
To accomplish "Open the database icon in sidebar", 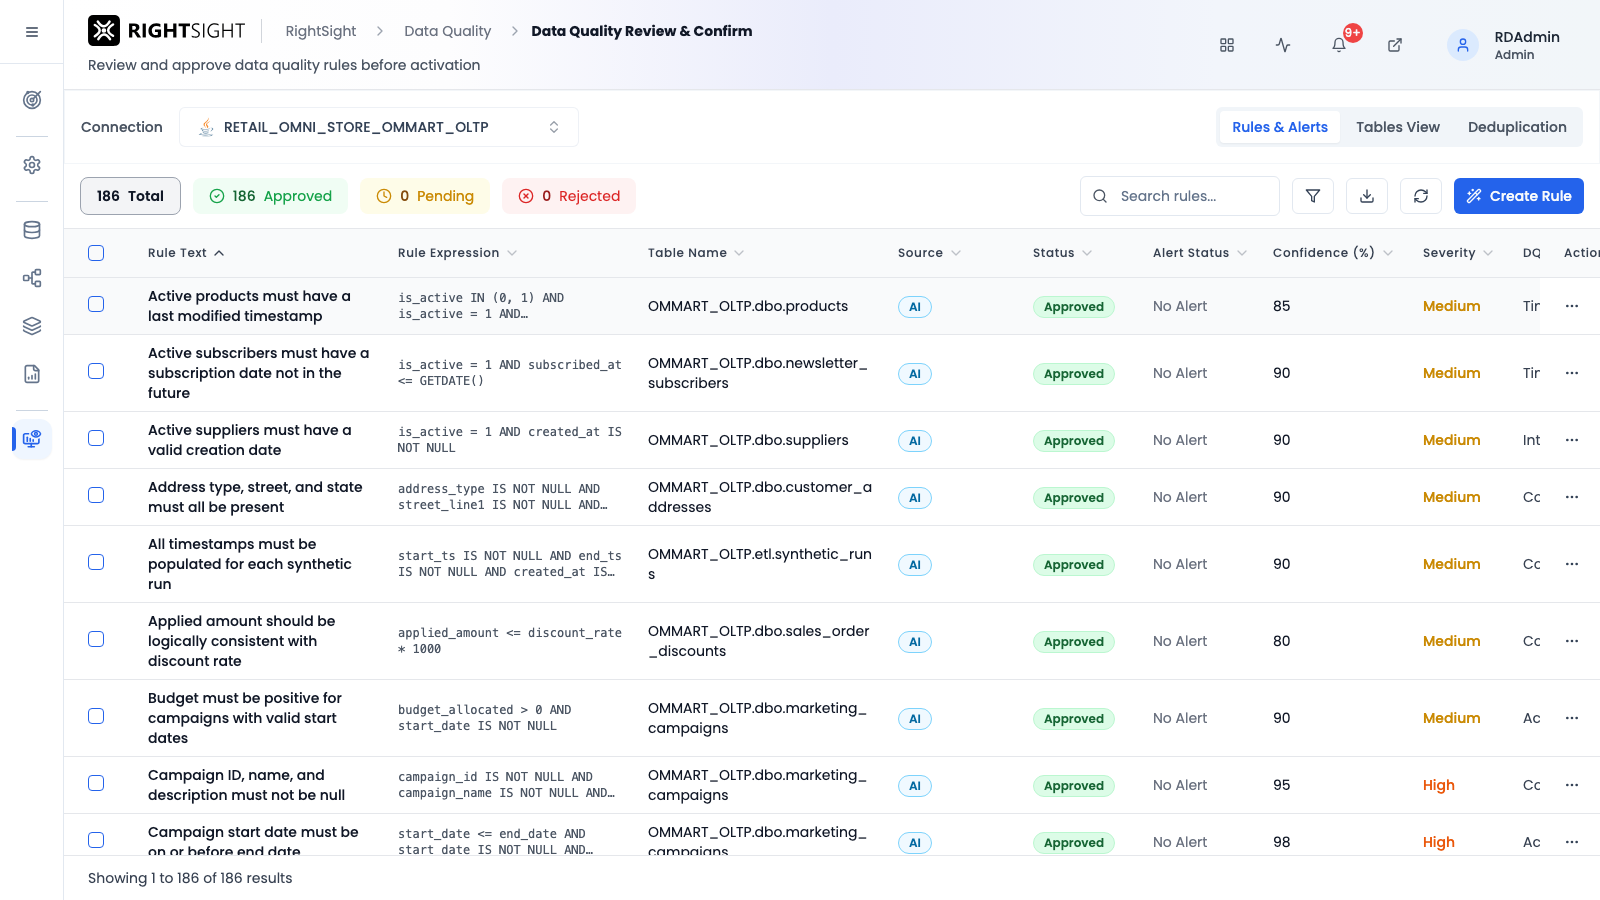I will click(32, 230).
